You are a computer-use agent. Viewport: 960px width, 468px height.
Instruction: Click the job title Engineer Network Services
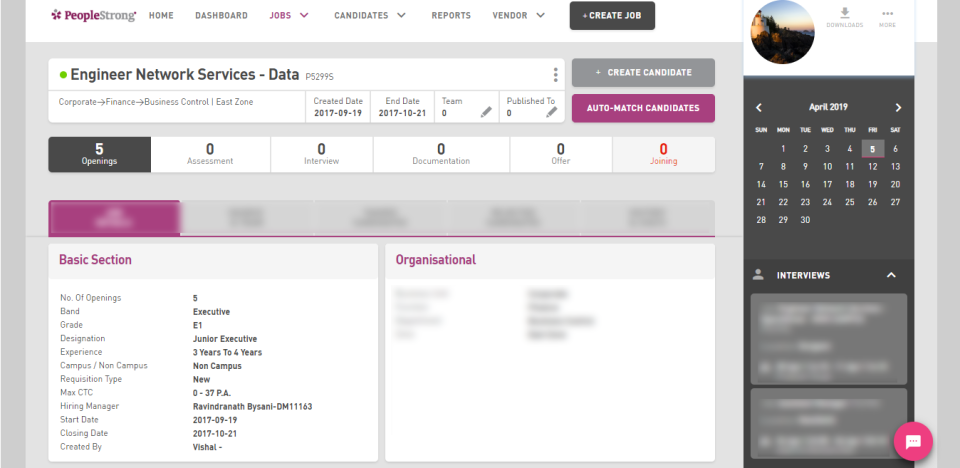pyautogui.click(x=185, y=75)
